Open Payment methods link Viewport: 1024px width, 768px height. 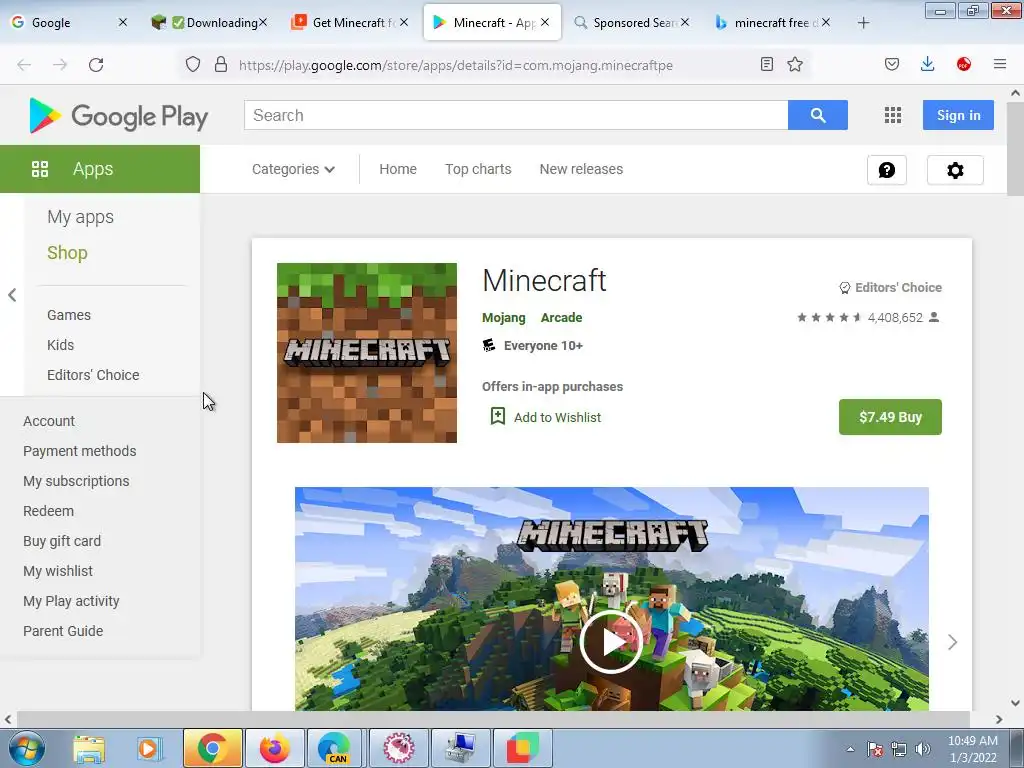click(x=80, y=451)
